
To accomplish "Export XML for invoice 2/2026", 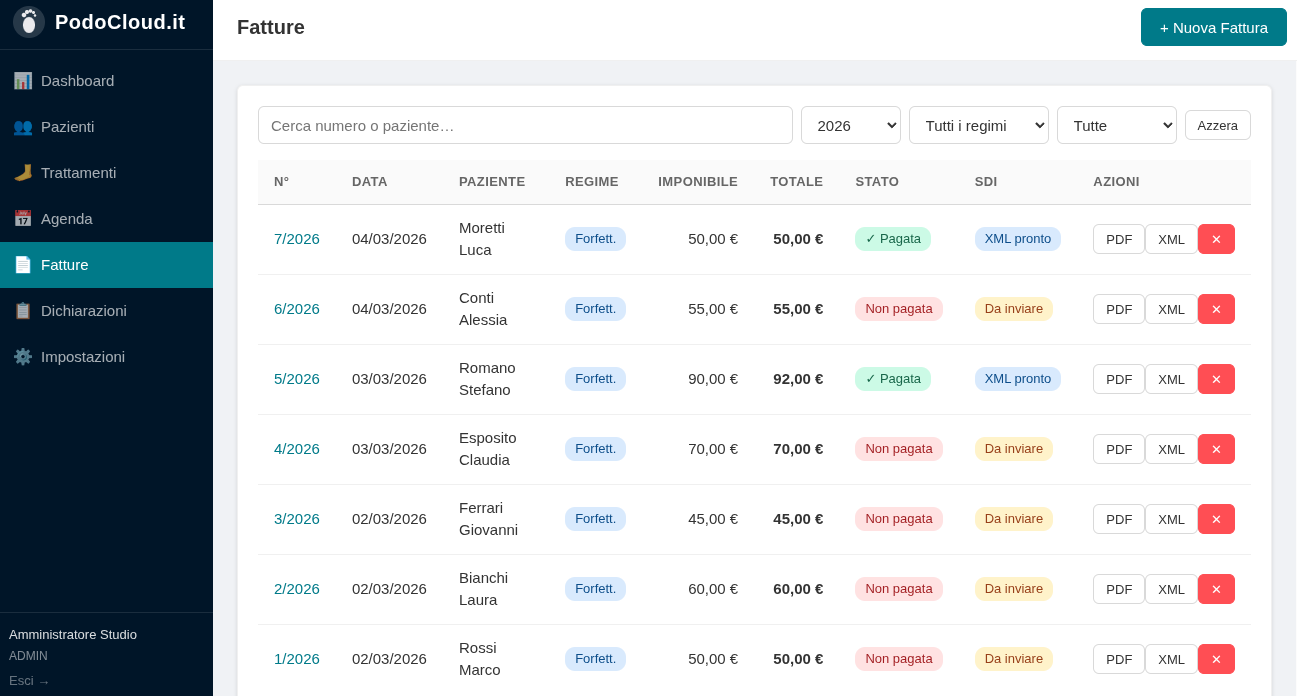I will [x=1171, y=589].
